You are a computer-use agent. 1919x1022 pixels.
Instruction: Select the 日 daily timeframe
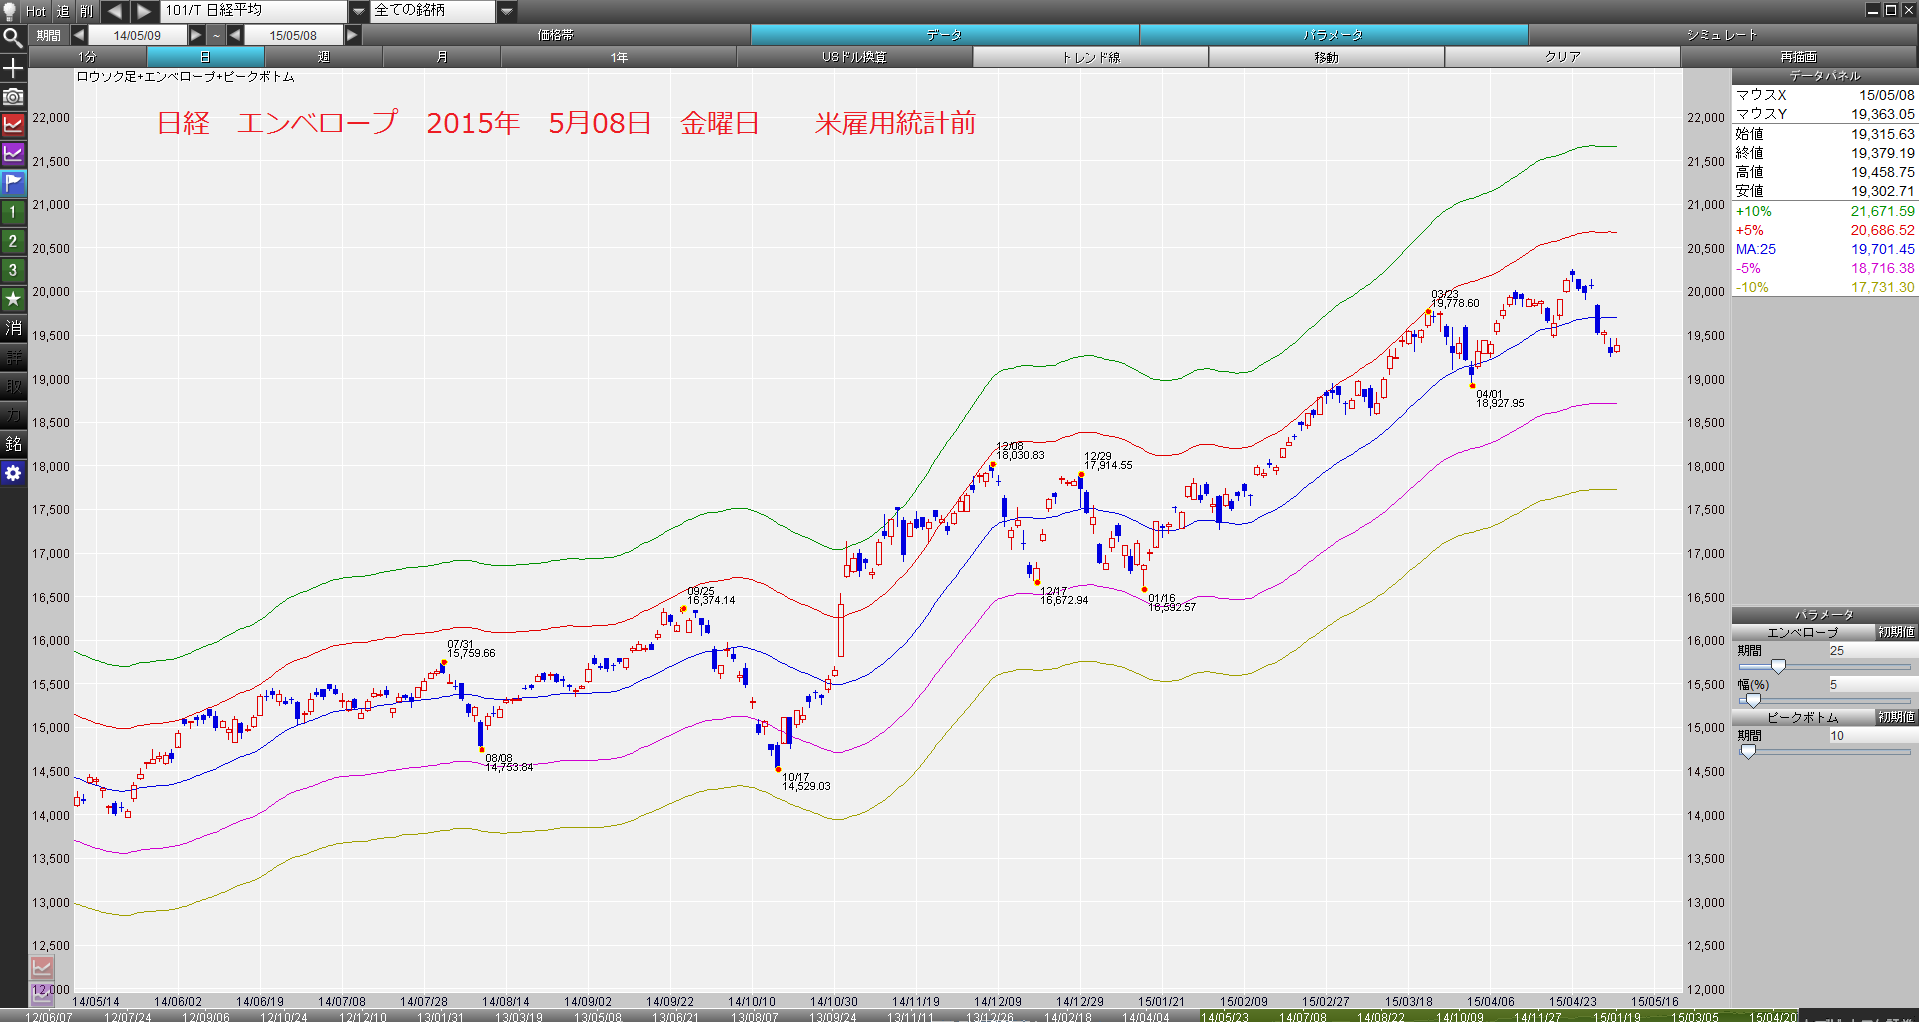coord(205,57)
